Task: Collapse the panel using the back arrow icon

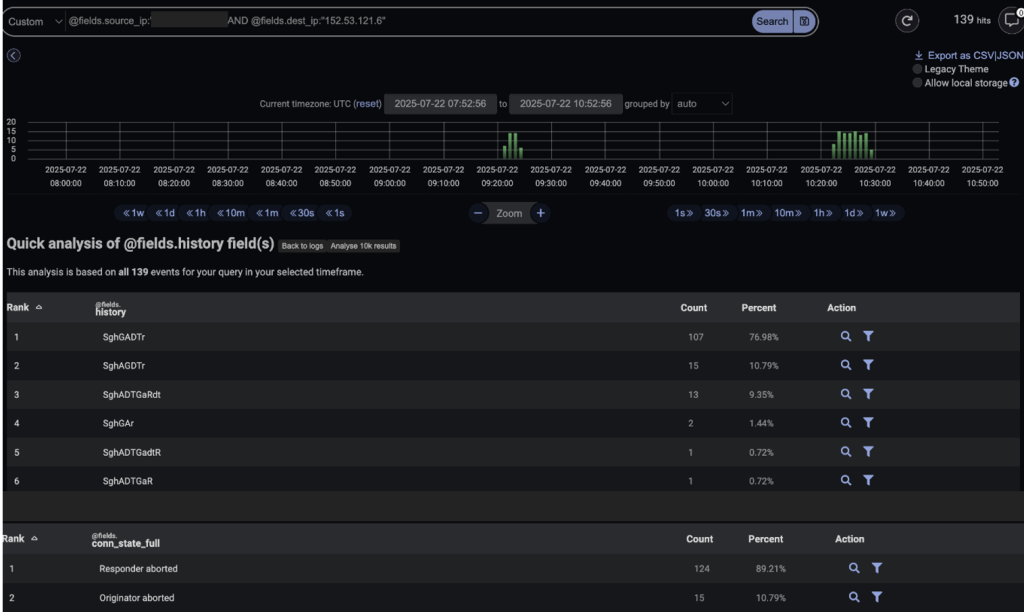Action: (x=12, y=56)
